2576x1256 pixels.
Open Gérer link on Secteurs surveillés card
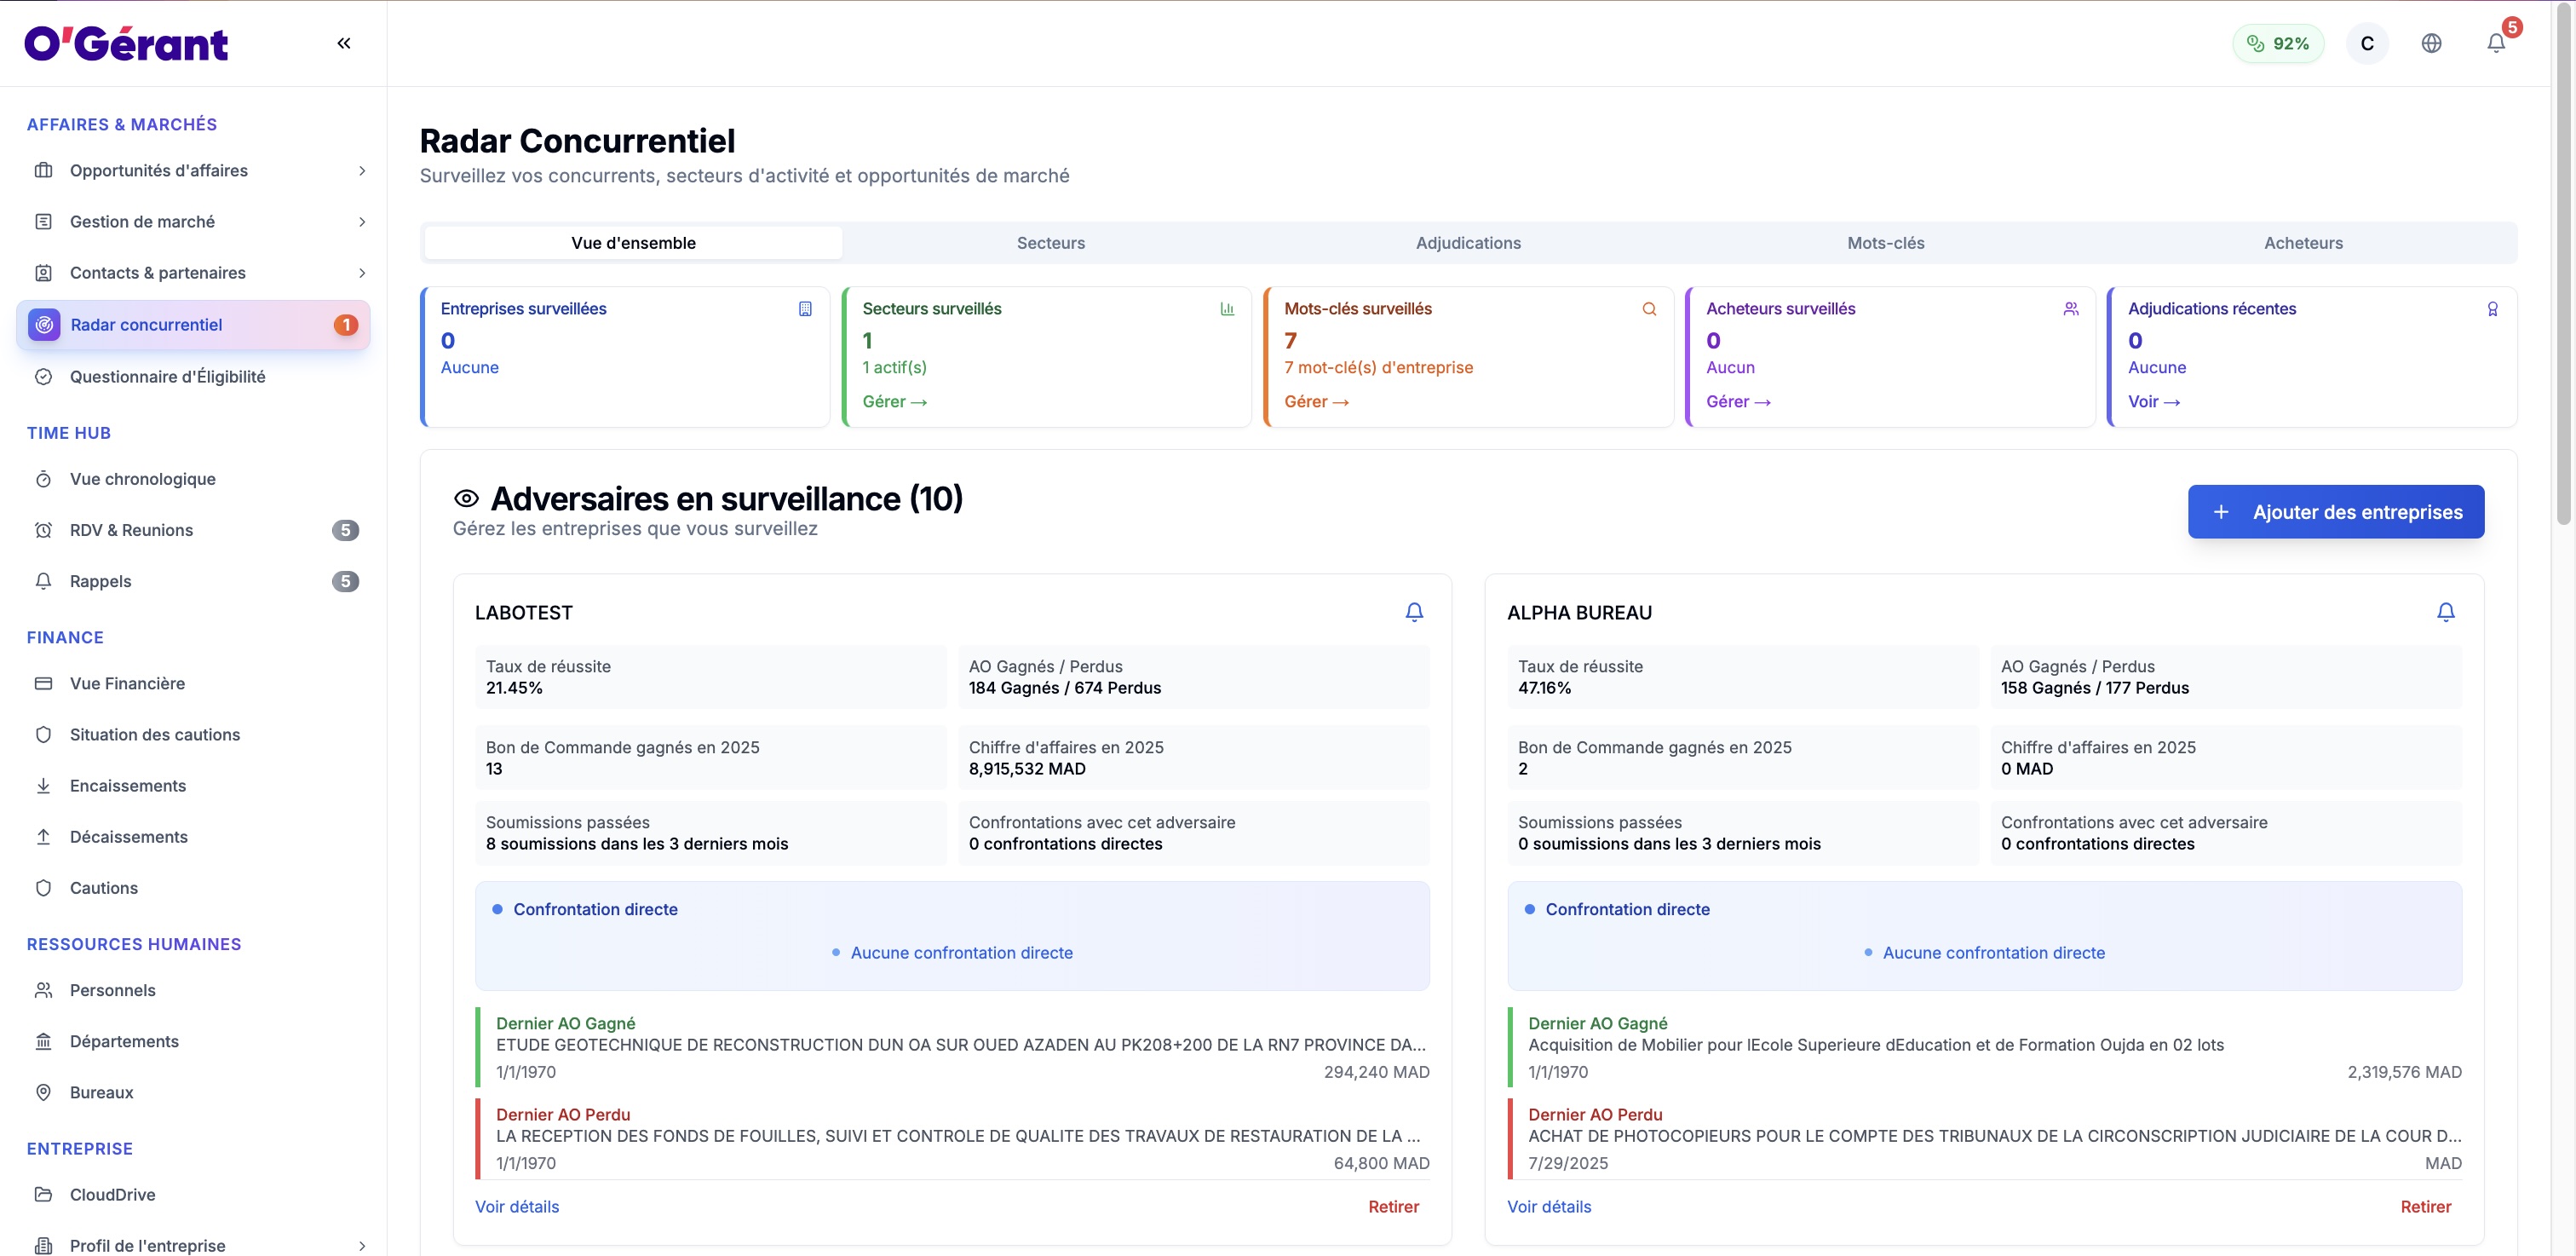[x=894, y=402]
